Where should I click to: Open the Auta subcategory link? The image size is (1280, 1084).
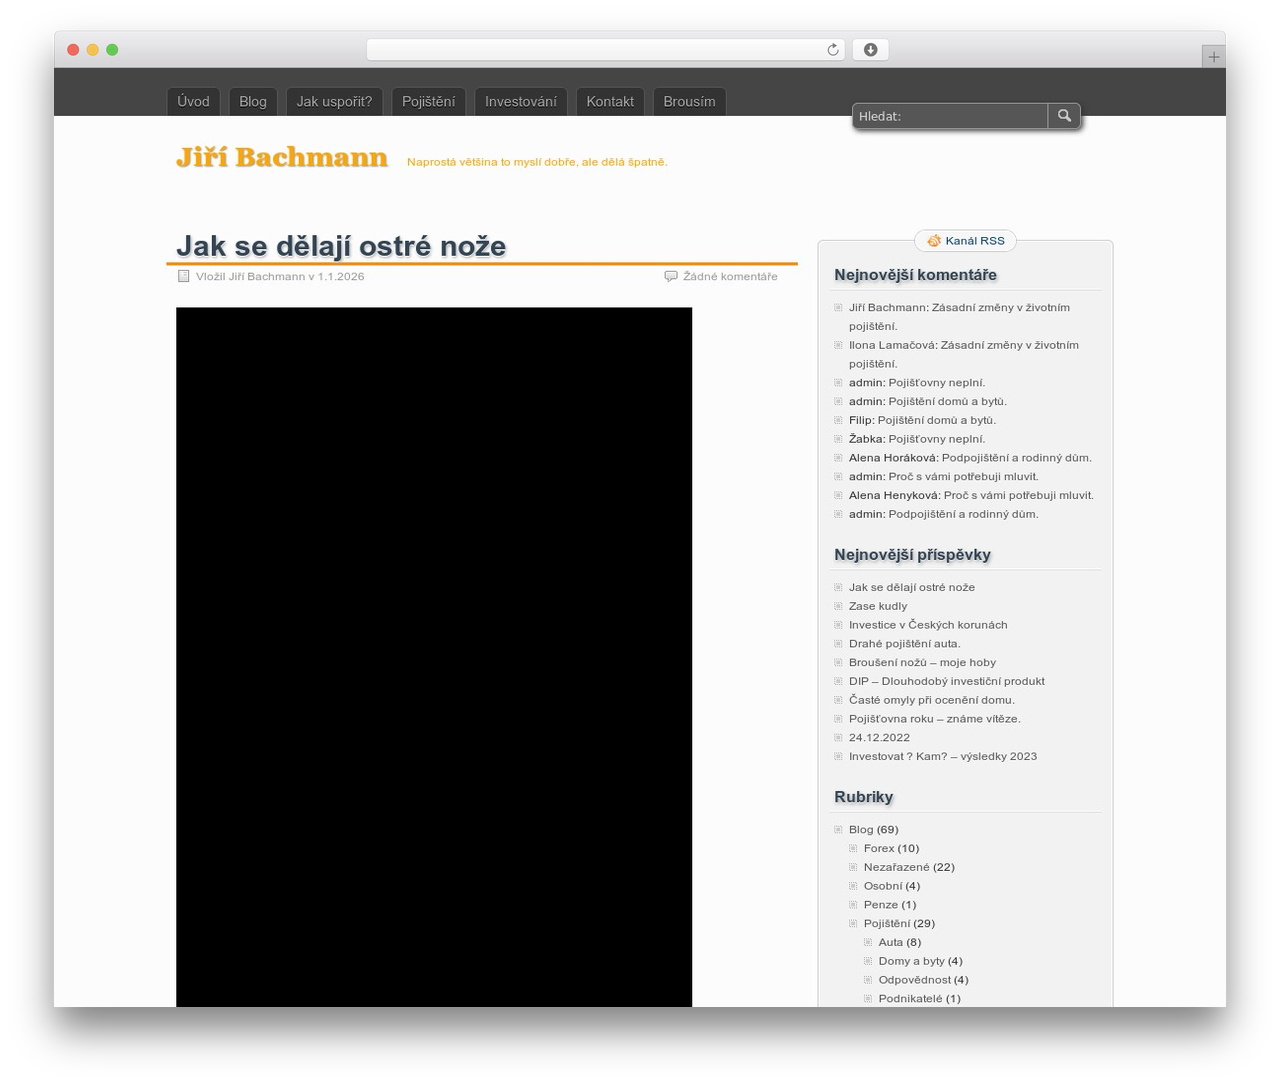click(890, 942)
